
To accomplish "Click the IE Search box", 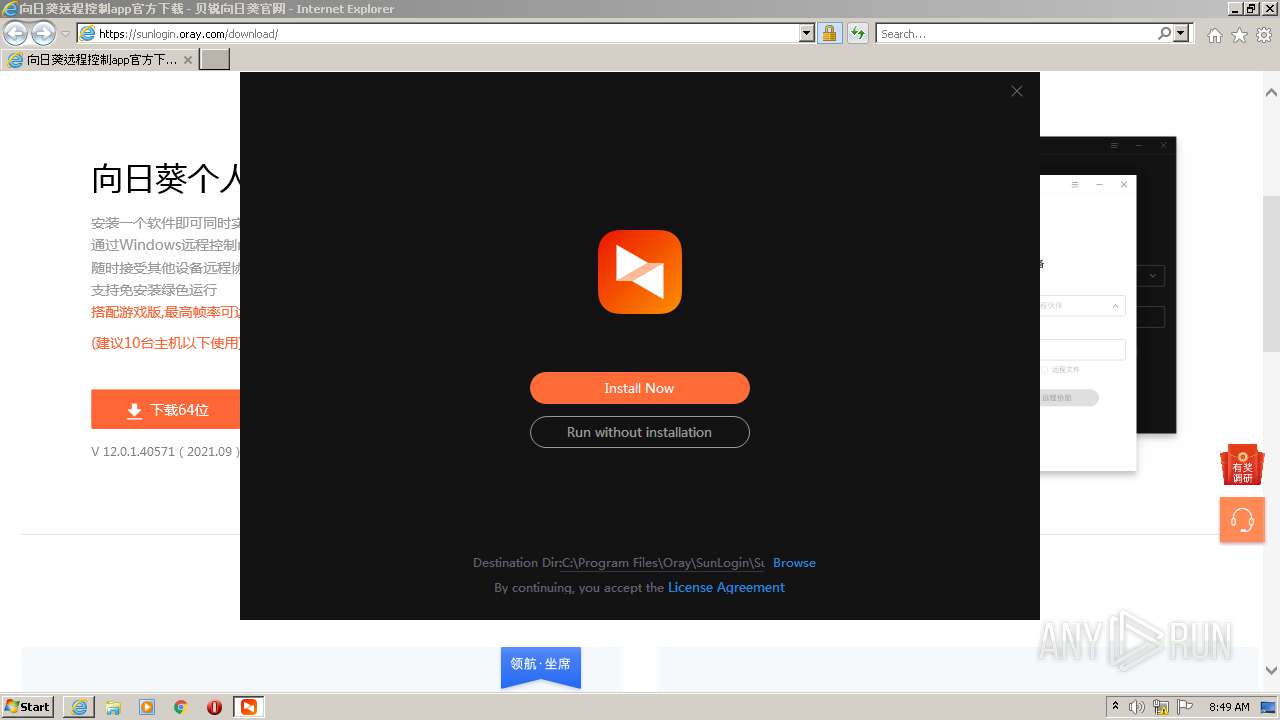I will click(1016, 34).
